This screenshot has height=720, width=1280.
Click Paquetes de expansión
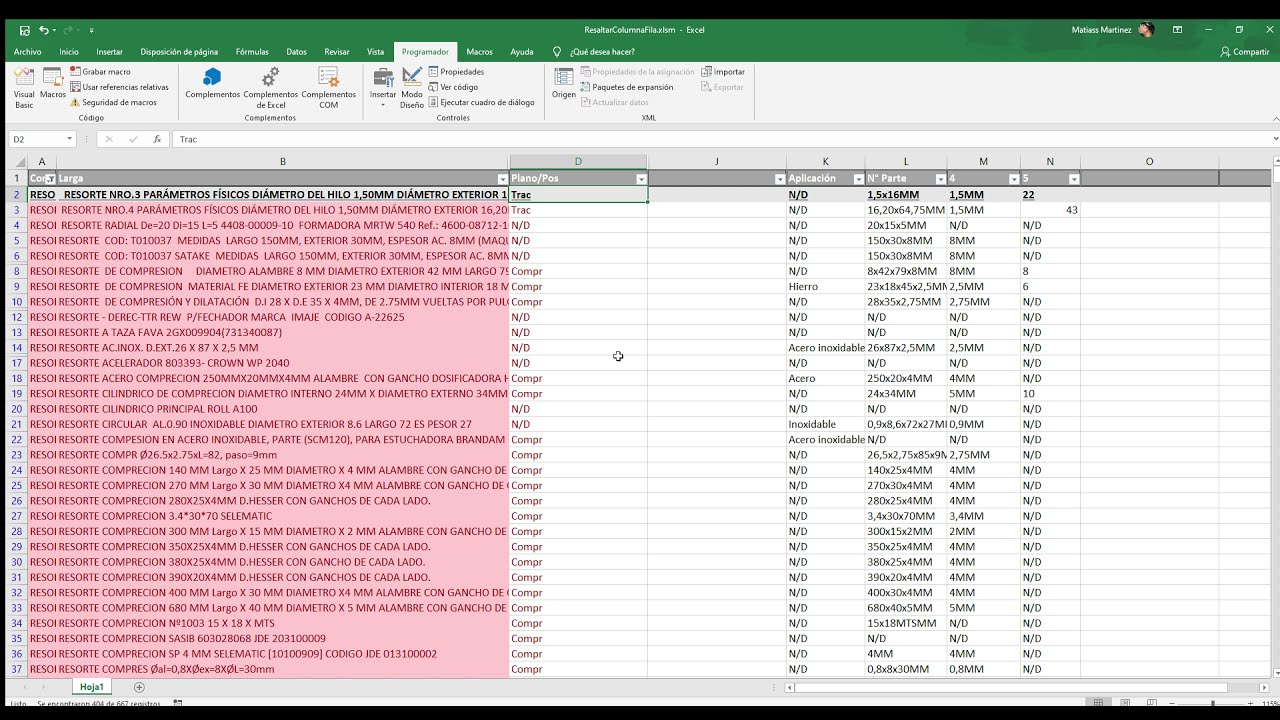click(626, 87)
